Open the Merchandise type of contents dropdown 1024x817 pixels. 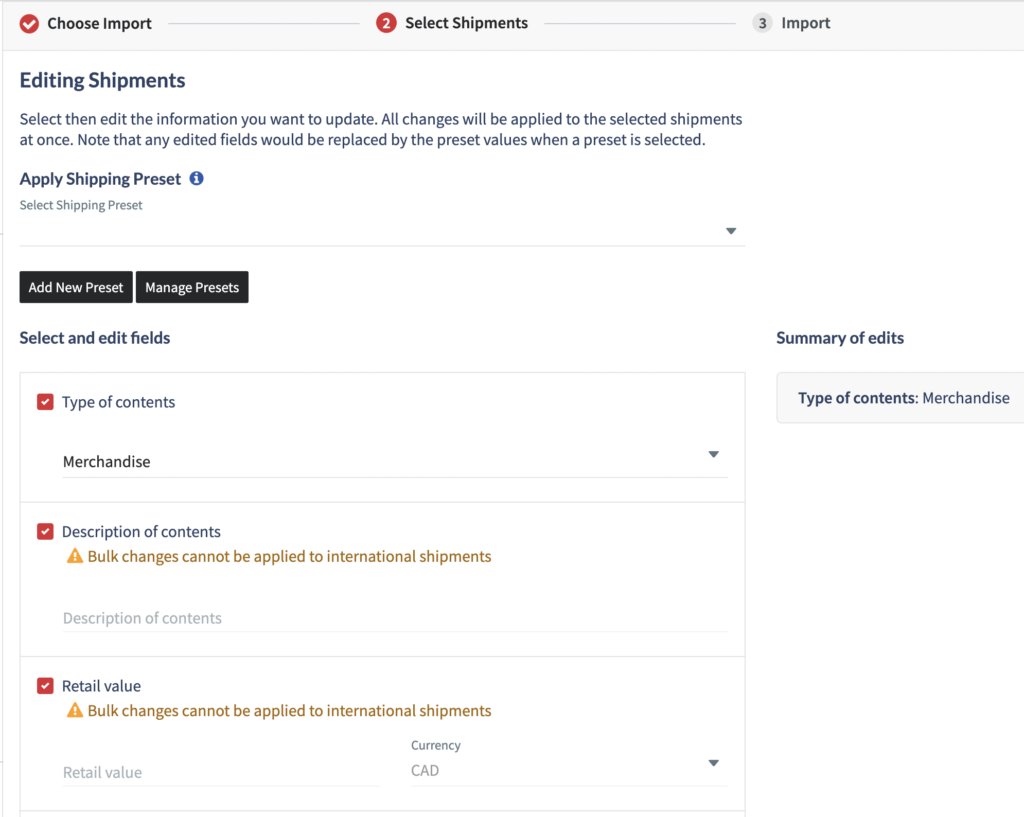(395, 461)
